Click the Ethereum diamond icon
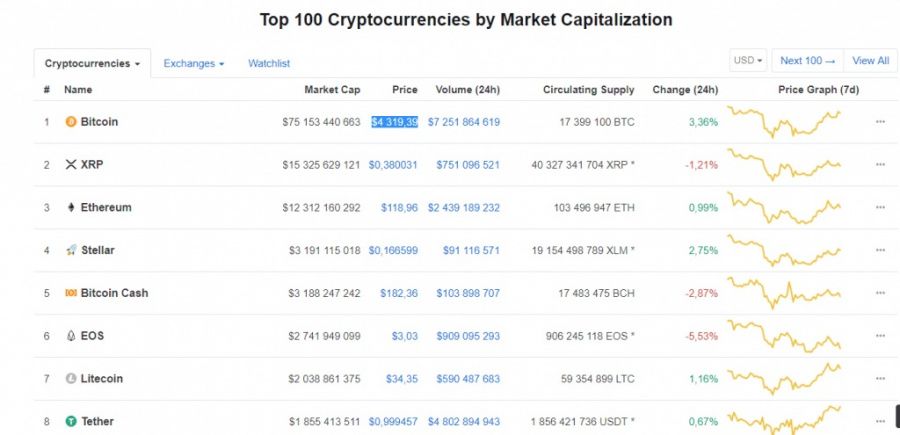The image size is (900, 435). click(x=71, y=207)
